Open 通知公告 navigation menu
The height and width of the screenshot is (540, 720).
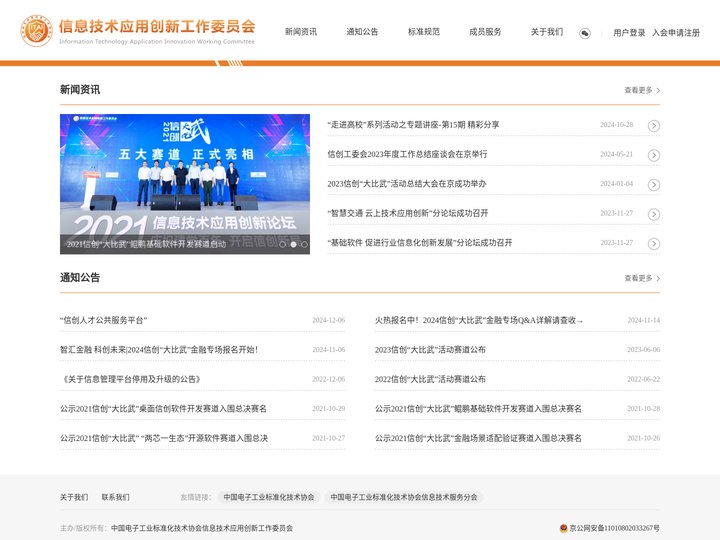click(362, 32)
